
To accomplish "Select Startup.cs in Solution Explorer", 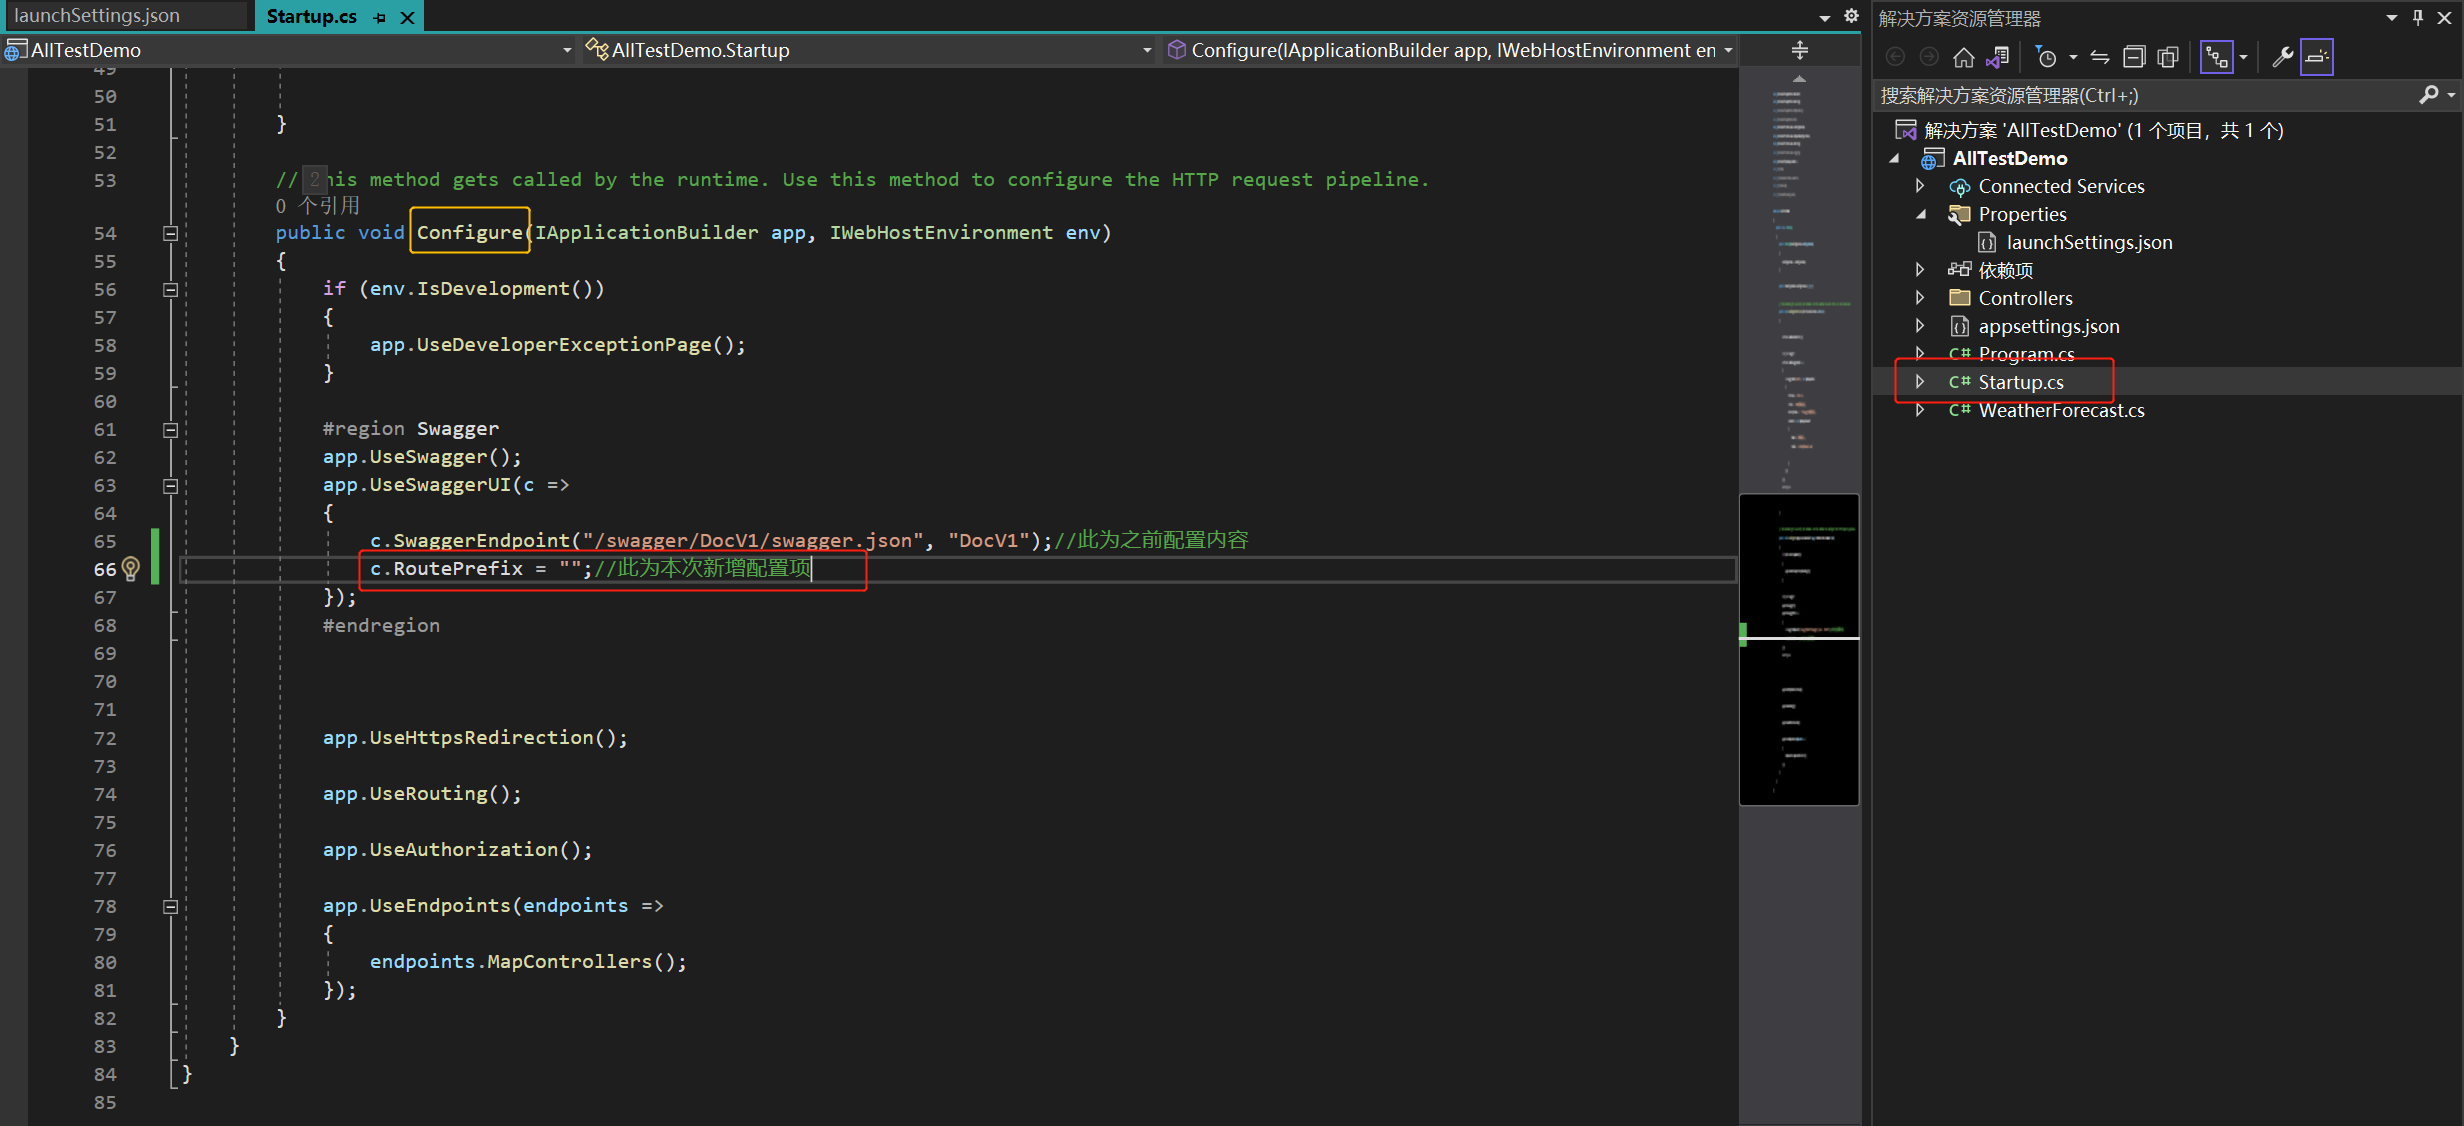I will coord(2020,382).
